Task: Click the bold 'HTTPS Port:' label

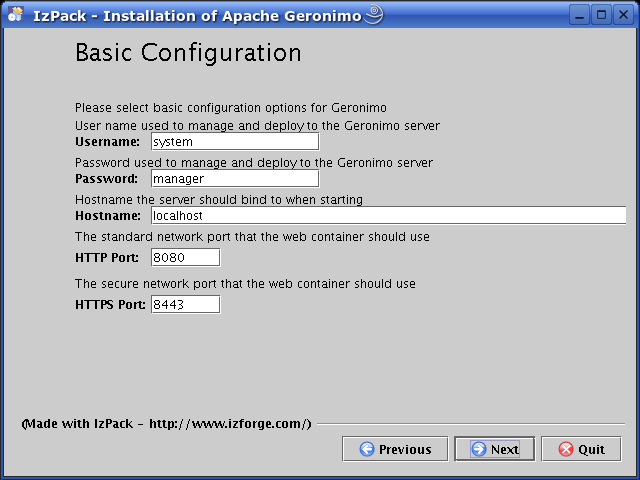Action: pos(111,304)
